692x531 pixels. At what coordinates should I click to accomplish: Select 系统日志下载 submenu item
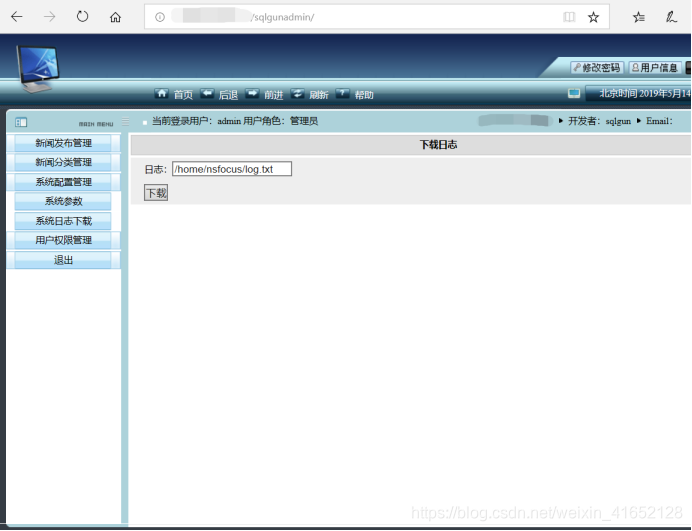tap(63, 221)
